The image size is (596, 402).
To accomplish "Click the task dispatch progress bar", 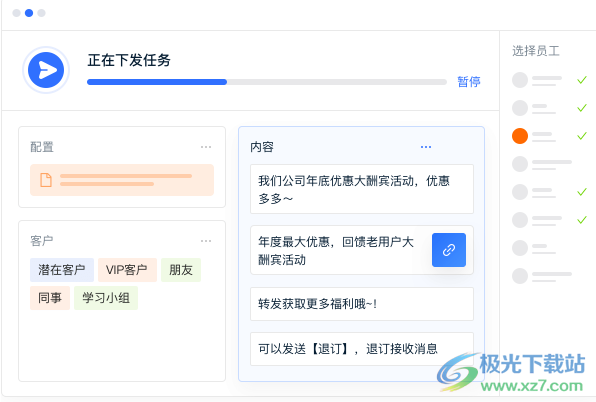I will tap(267, 82).
